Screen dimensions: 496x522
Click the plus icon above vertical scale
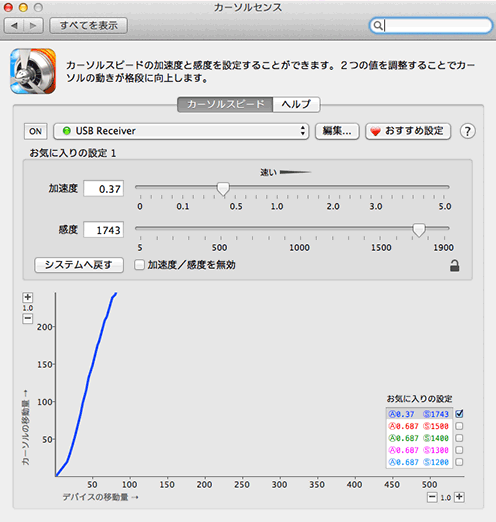tap(28, 297)
